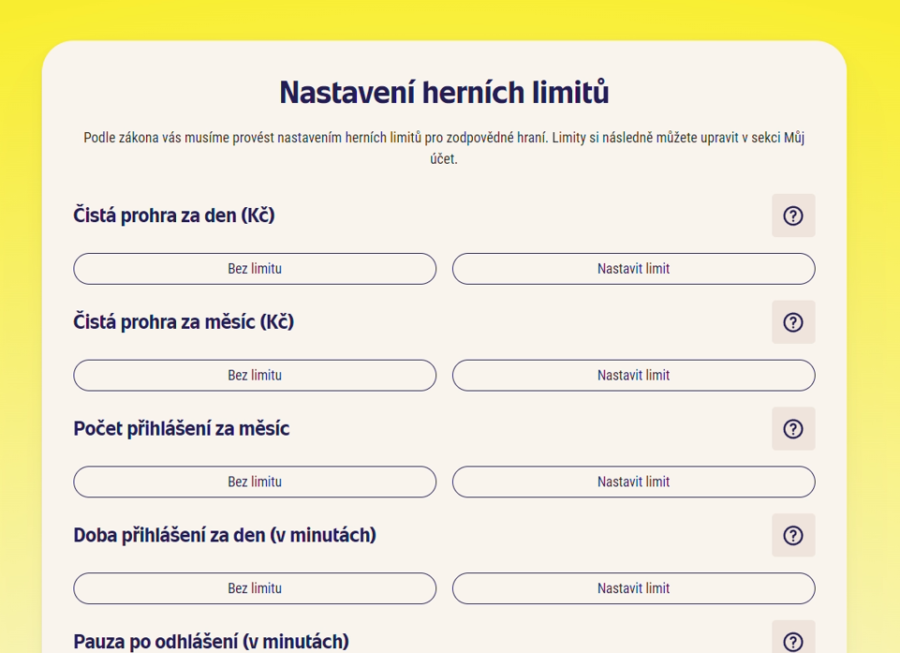Image resolution: width=900 pixels, height=653 pixels.
Task: Click Doba přihlášení za den (v minutách) label
Action: coord(225,535)
